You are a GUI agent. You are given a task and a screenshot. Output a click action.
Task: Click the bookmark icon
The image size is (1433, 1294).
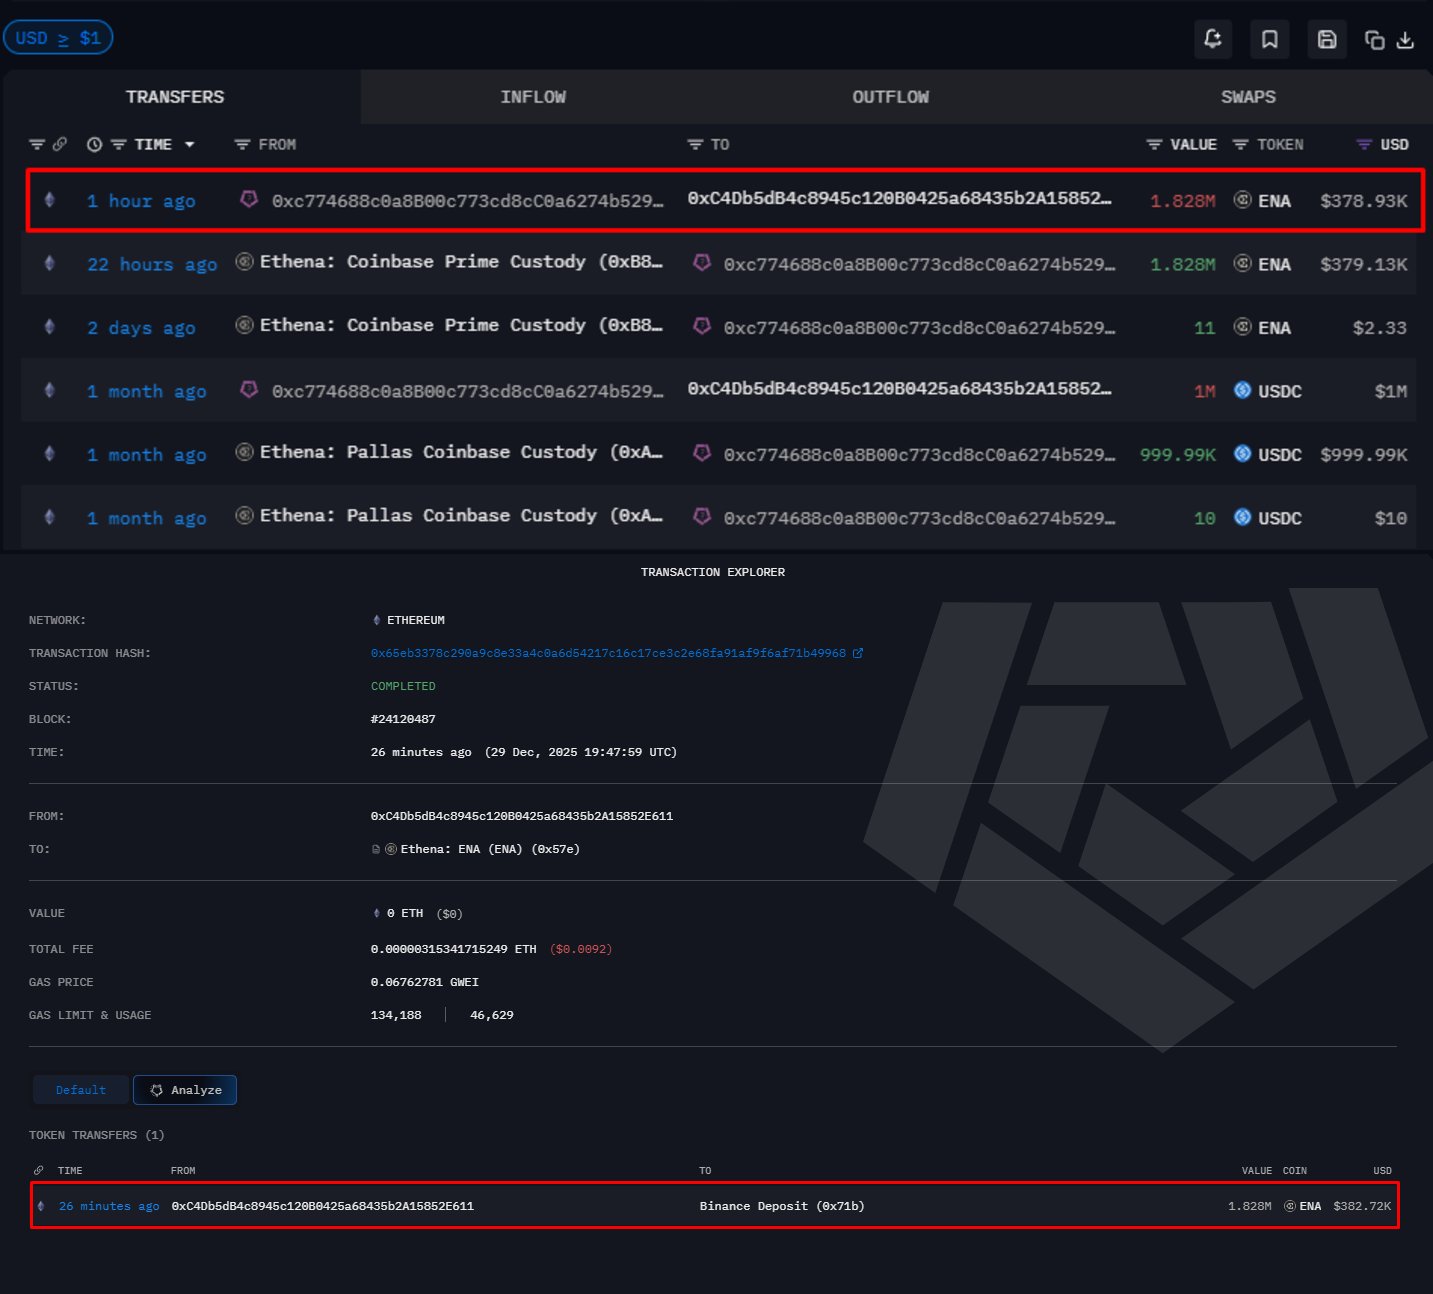click(1269, 39)
